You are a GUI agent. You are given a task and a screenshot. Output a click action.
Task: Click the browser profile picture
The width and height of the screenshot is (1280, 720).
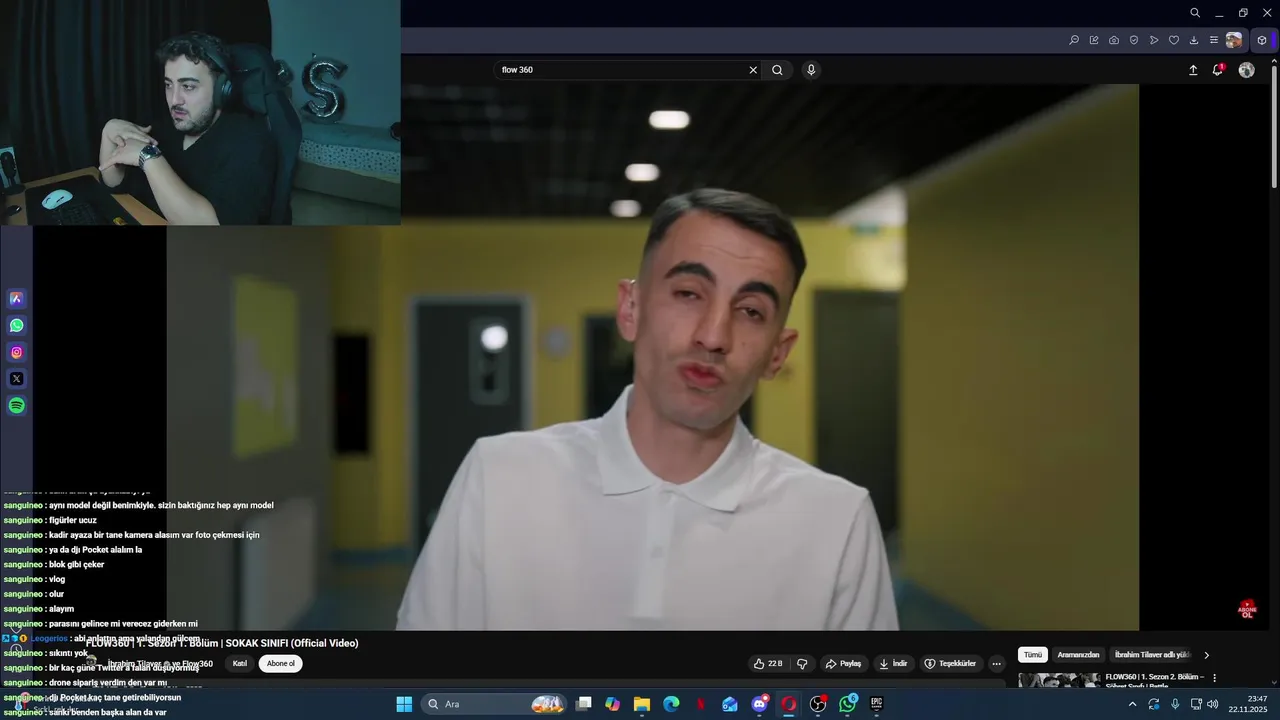[1234, 40]
